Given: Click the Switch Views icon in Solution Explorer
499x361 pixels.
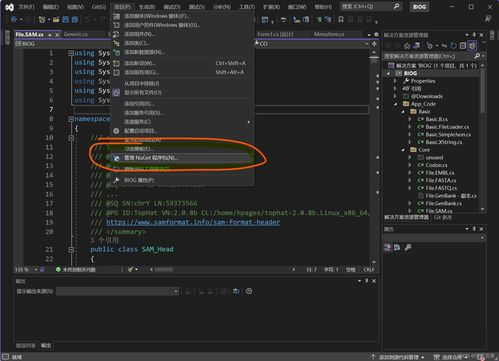Looking at the screenshot, I should pos(417,46).
